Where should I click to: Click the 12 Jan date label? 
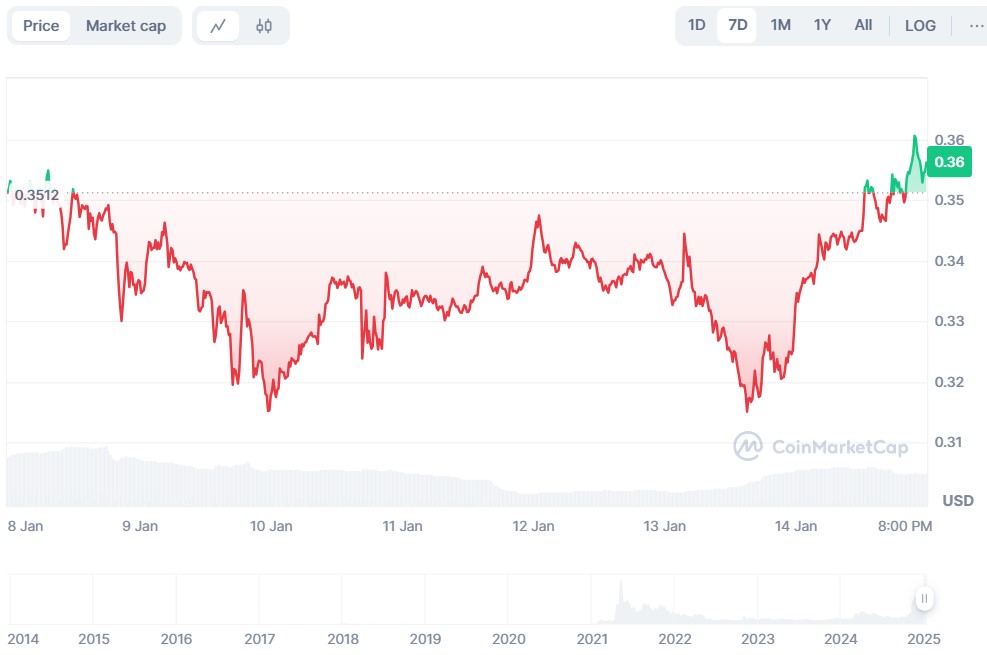[x=533, y=526]
